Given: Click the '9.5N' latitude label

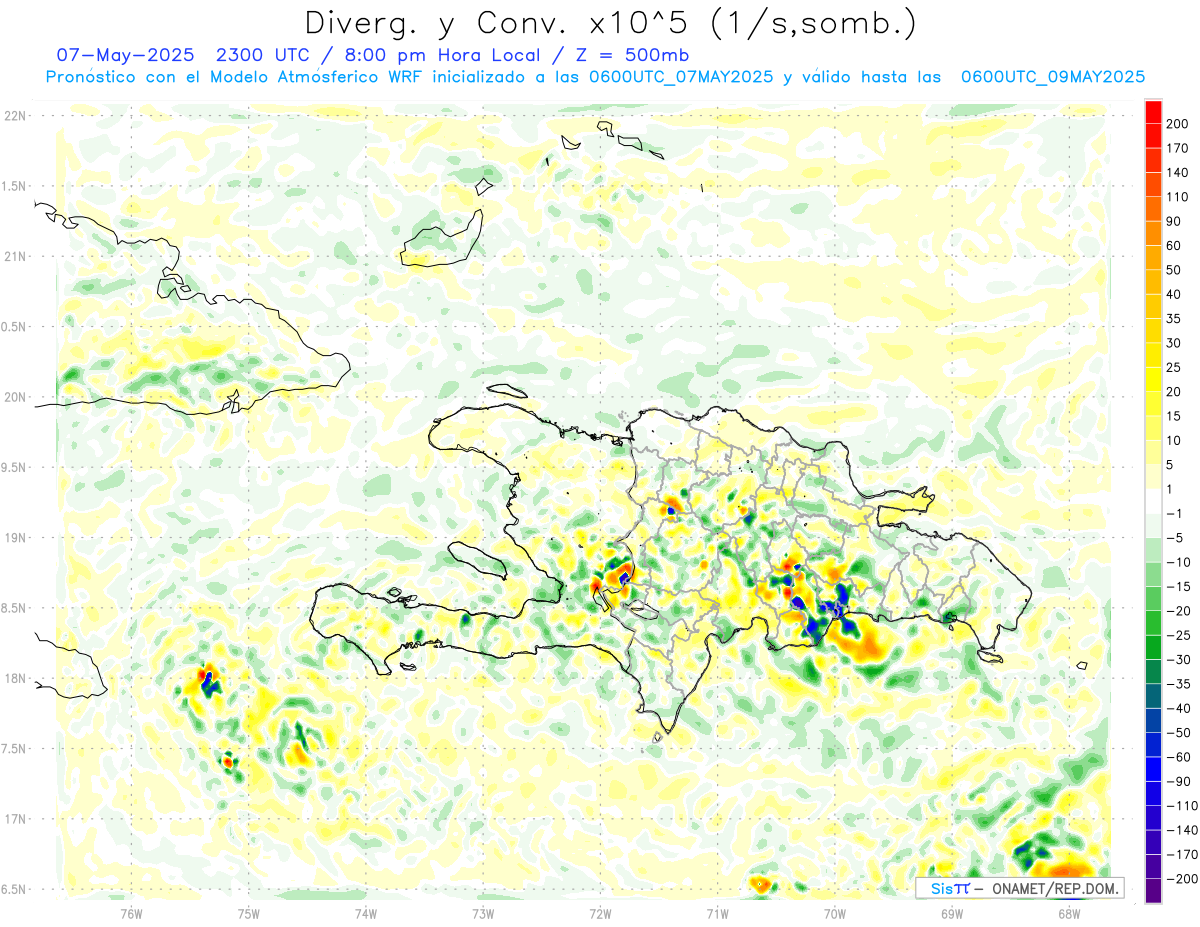Looking at the screenshot, I should click(x=14, y=467).
